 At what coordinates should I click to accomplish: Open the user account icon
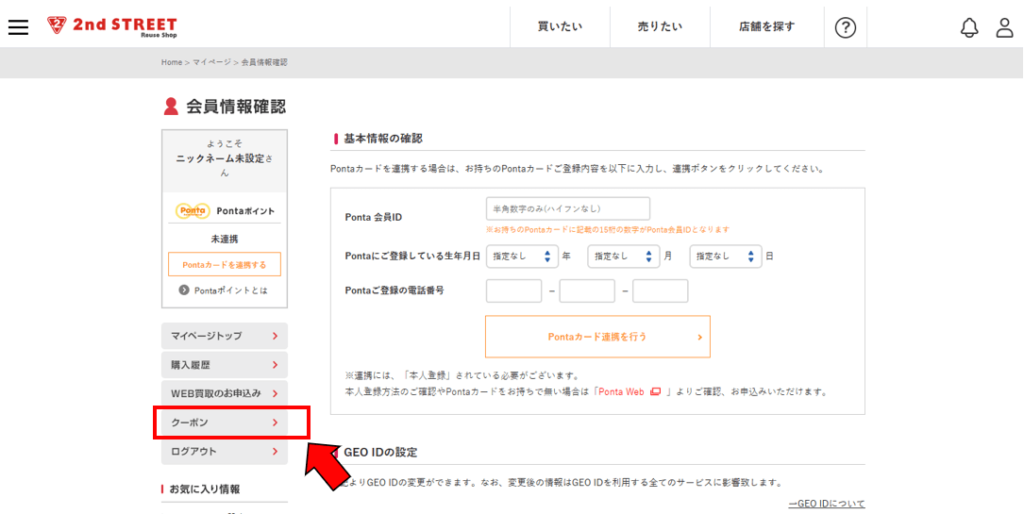coord(1004,27)
